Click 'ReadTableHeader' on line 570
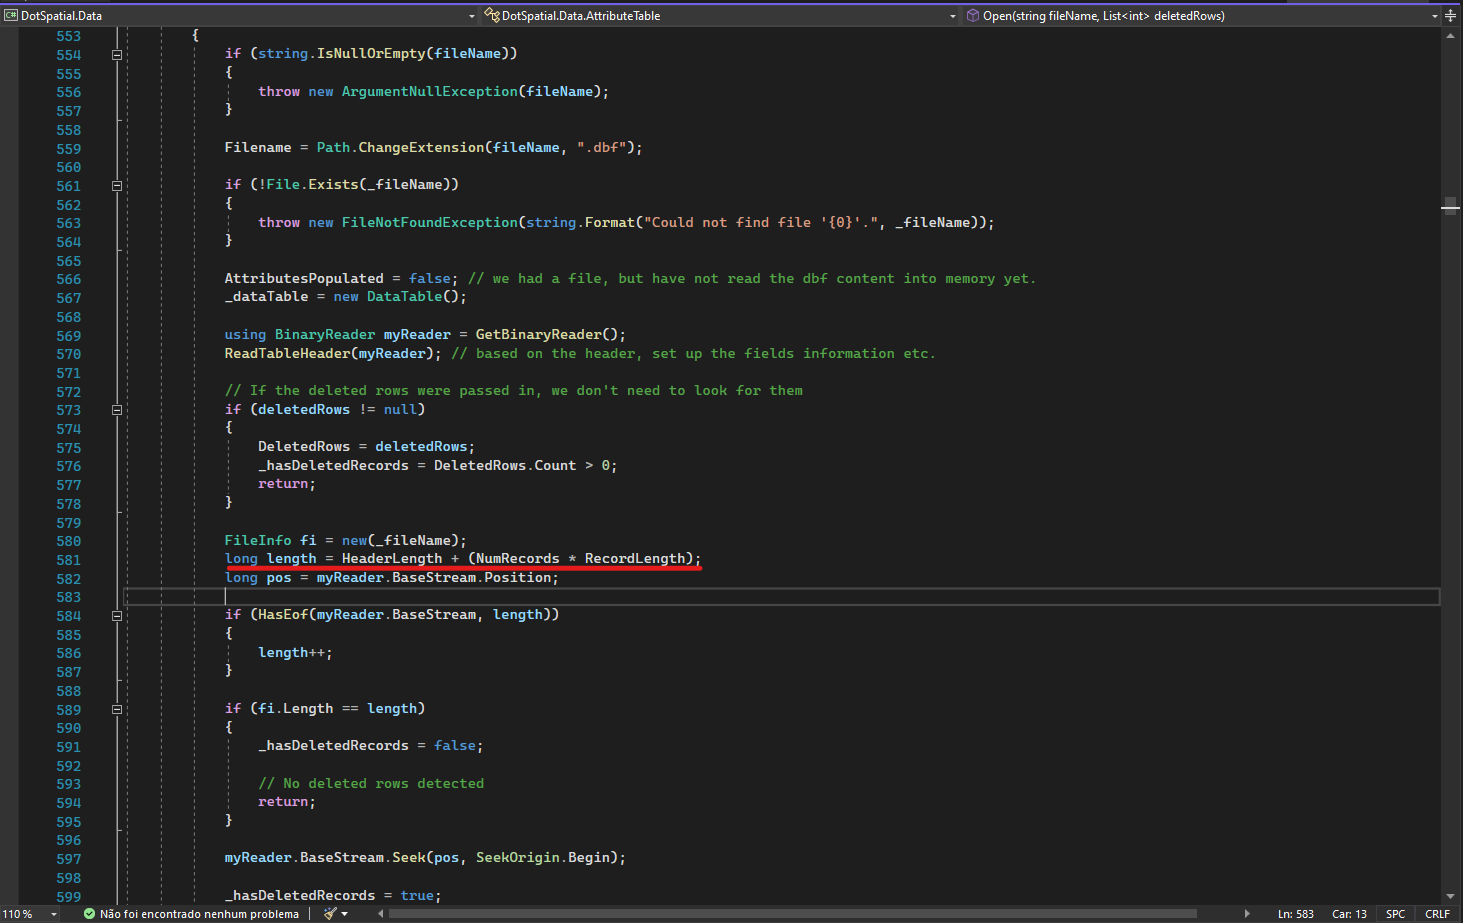This screenshot has width=1463, height=923. pos(288,353)
